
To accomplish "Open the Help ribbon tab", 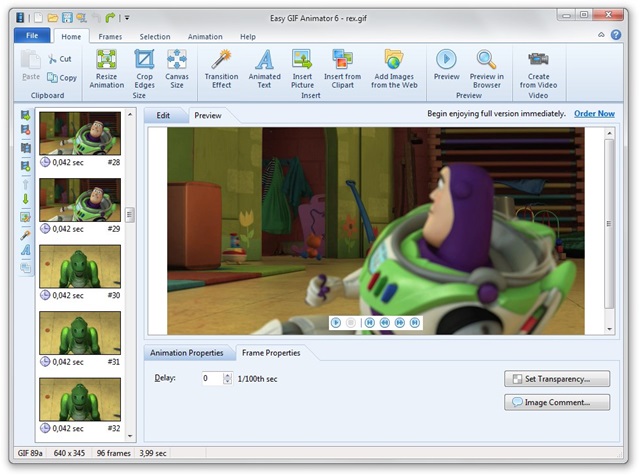I will click(x=248, y=37).
